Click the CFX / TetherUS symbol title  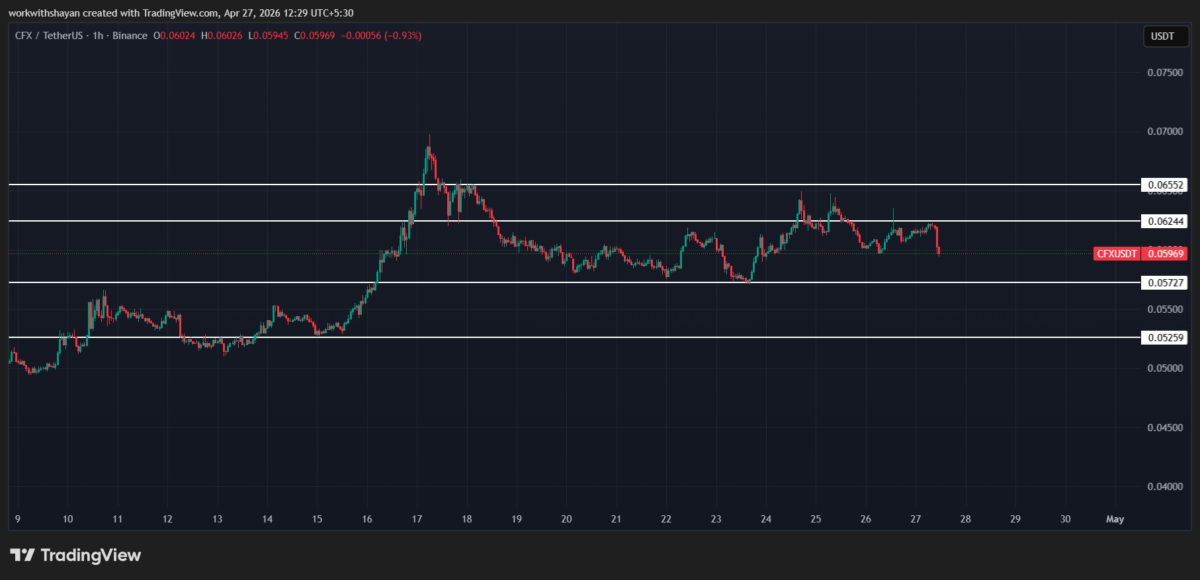pyautogui.click(x=49, y=36)
